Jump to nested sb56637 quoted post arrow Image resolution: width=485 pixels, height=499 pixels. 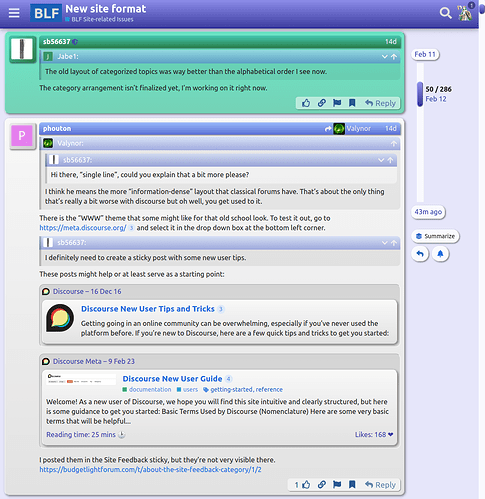click(391, 160)
